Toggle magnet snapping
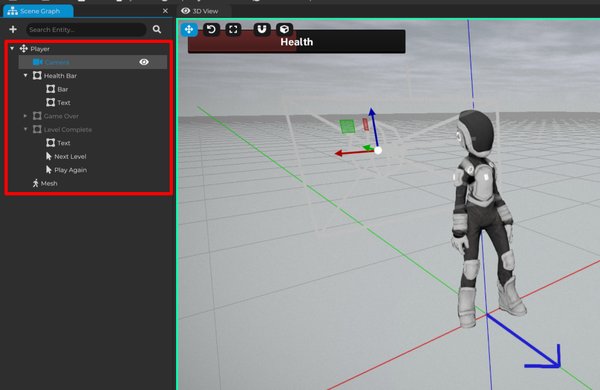The image size is (600, 390). tap(262, 29)
